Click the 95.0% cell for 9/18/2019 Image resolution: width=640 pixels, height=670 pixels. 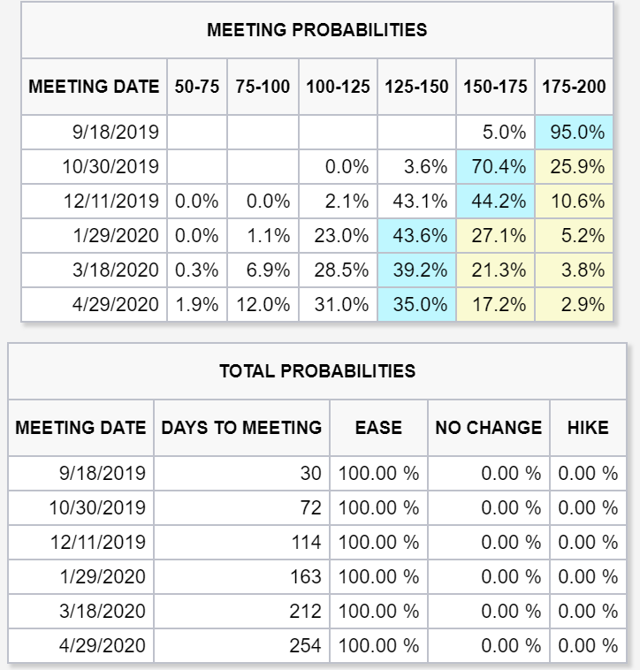pyautogui.click(x=574, y=132)
